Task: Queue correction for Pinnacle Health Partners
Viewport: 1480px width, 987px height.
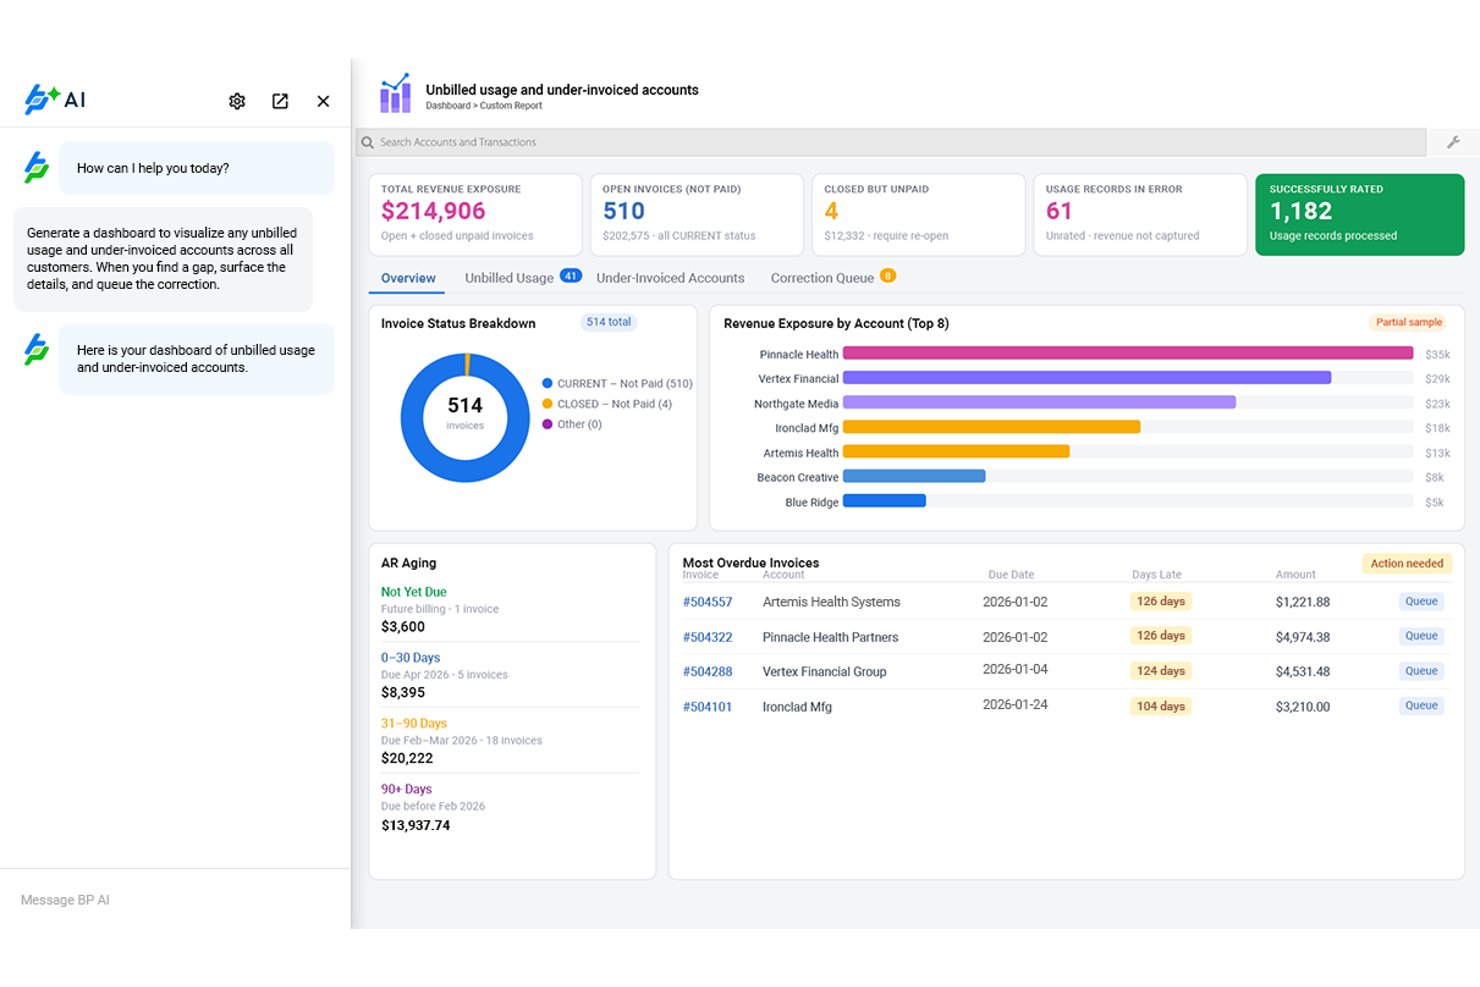Action: [x=1421, y=636]
